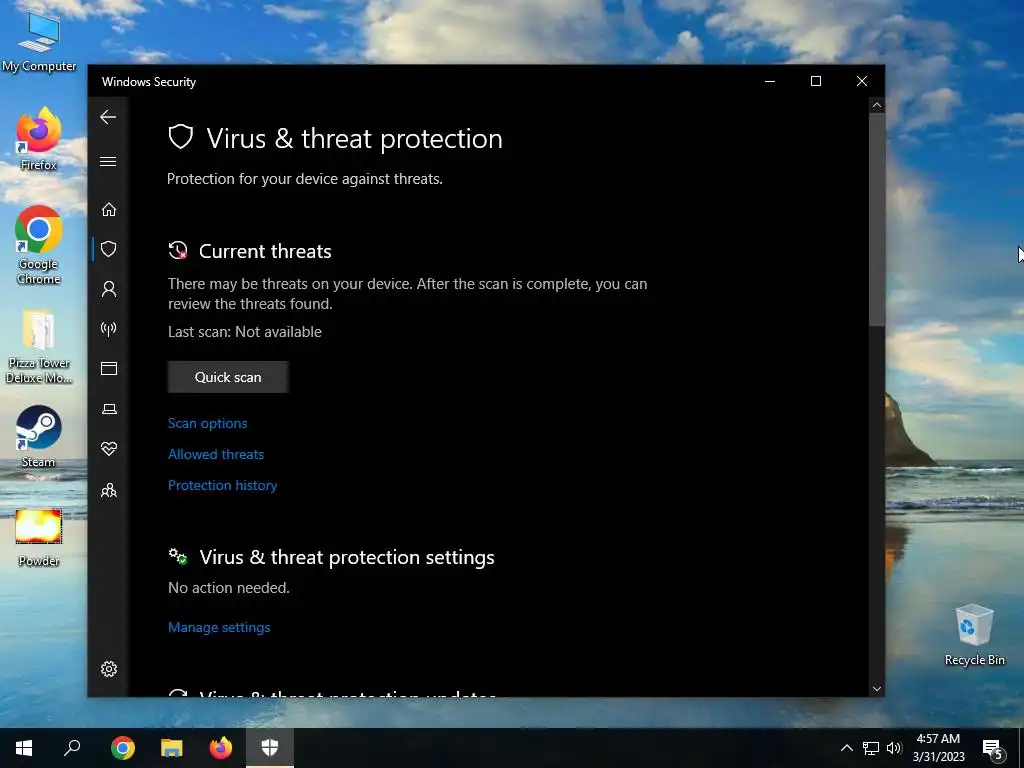The height and width of the screenshot is (768, 1024).
Task: Select the My Computer desktop icon
Action: coord(39,40)
